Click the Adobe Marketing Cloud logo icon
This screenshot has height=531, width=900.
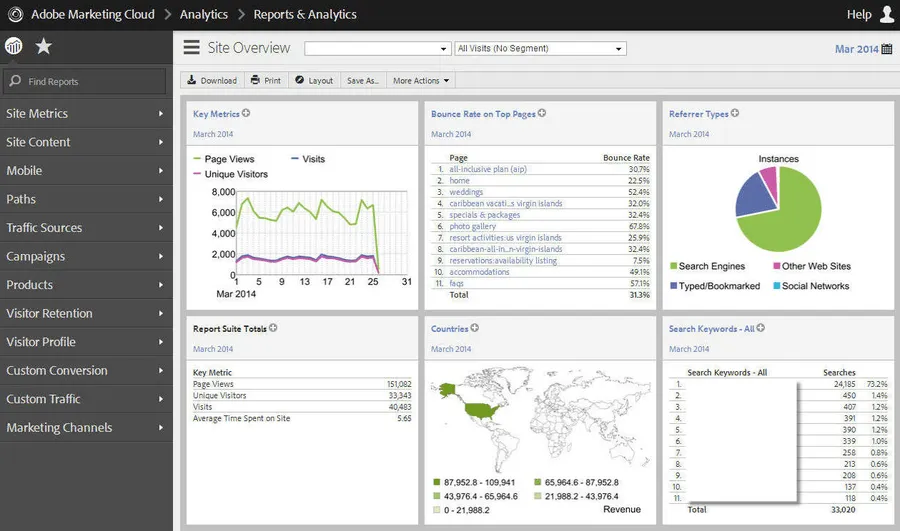[15, 14]
